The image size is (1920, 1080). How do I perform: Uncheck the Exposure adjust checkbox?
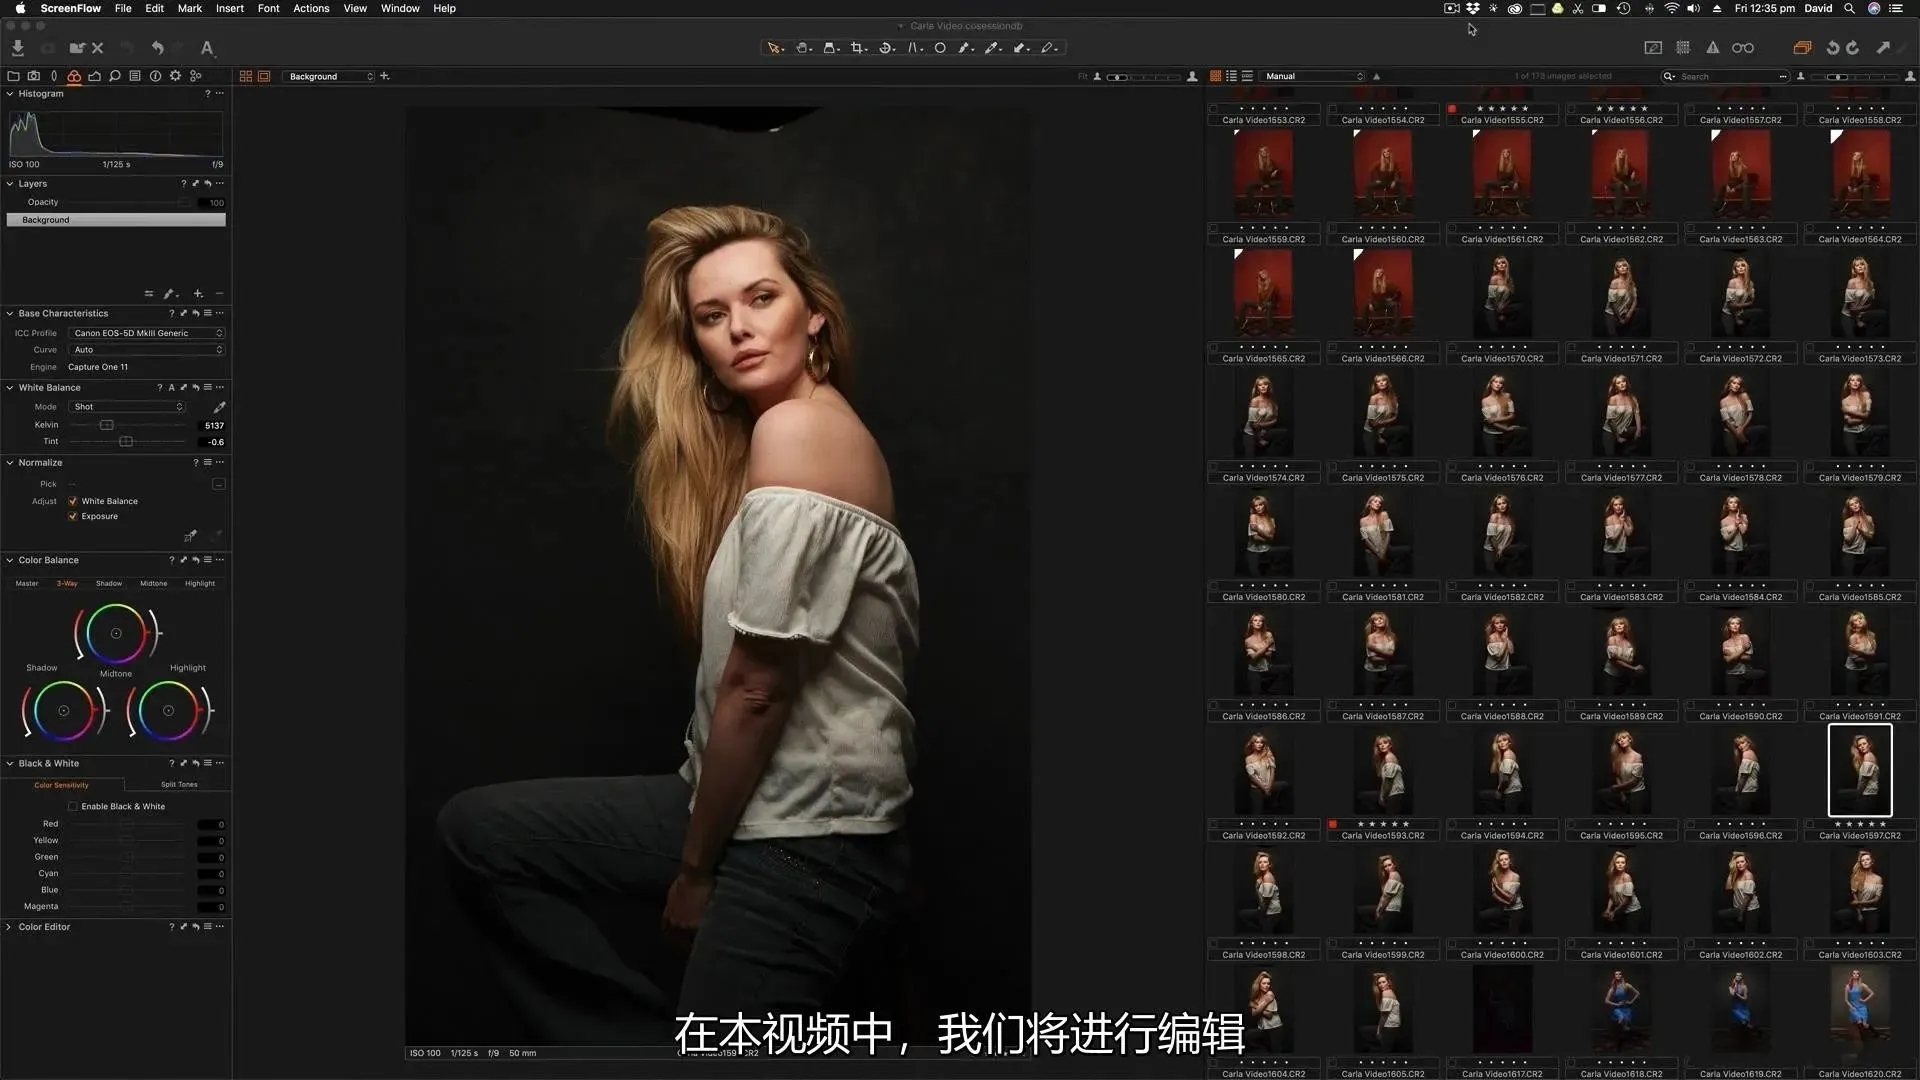click(x=73, y=516)
